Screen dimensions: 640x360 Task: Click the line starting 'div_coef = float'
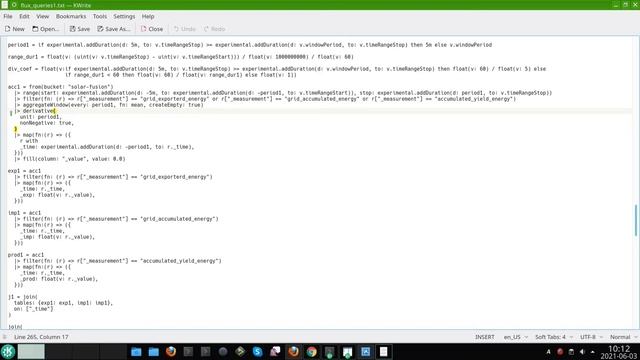click(277, 69)
